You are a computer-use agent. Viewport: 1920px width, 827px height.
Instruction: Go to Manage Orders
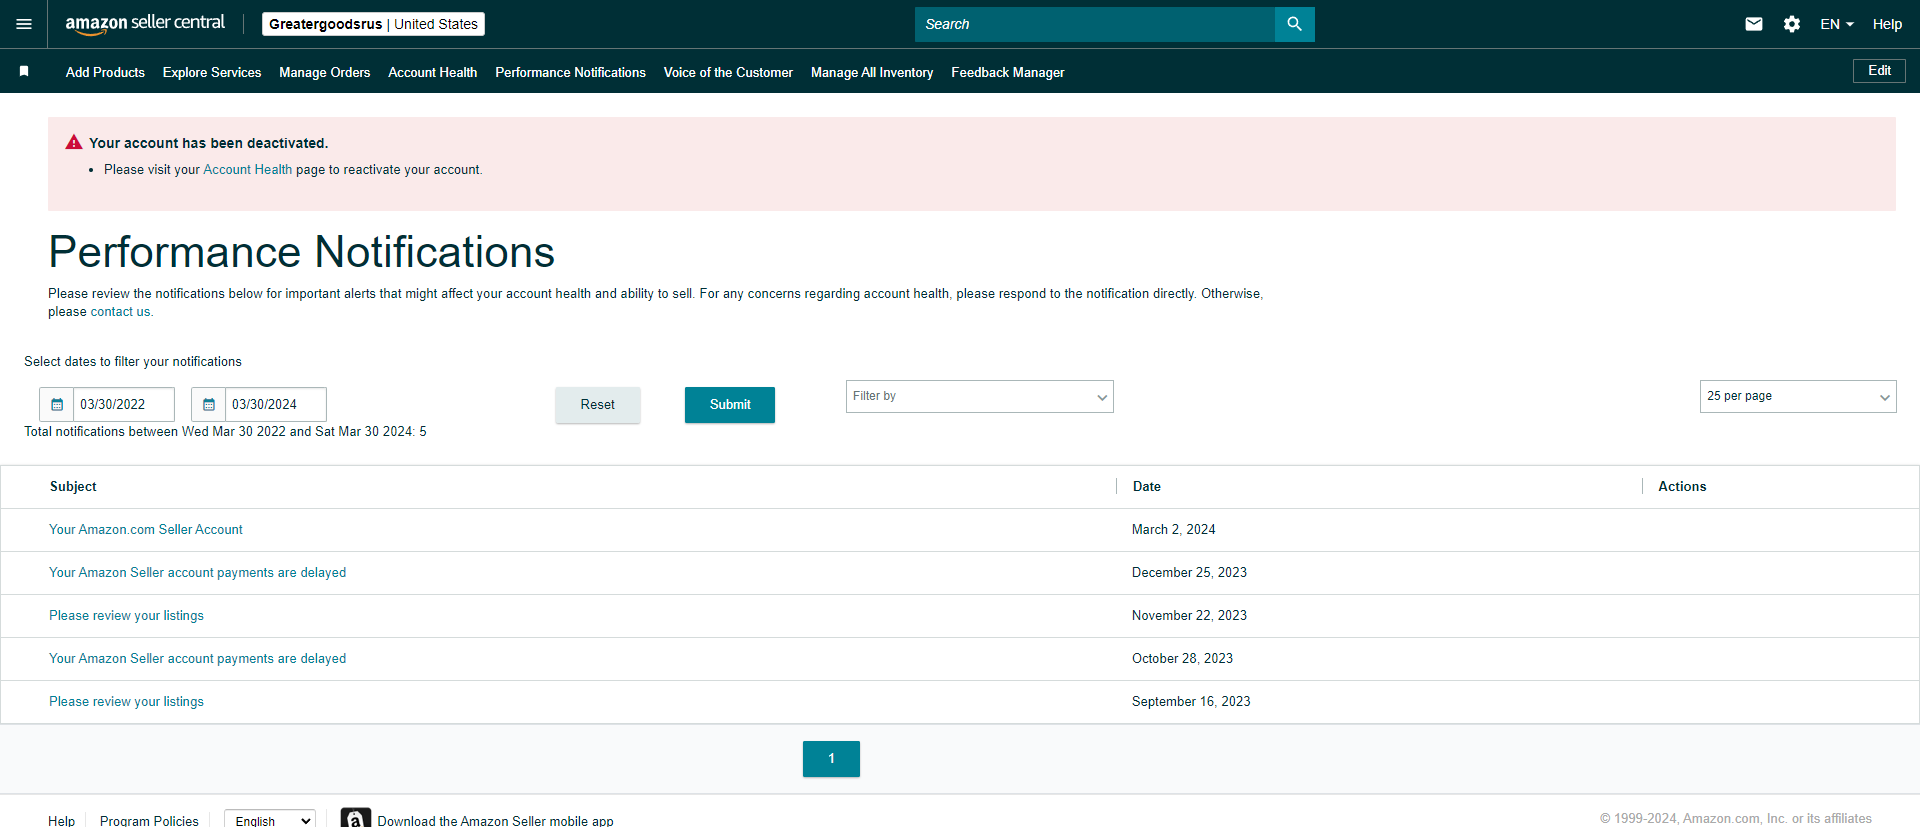pos(325,72)
